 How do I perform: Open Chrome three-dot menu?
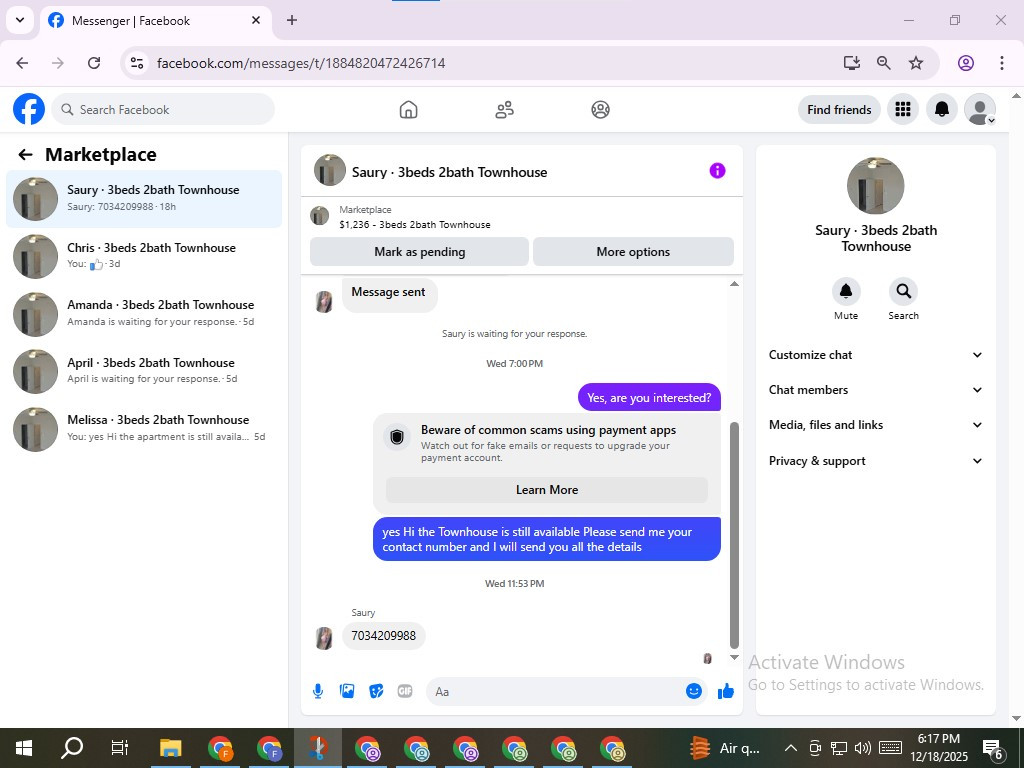coord(1002,63)
